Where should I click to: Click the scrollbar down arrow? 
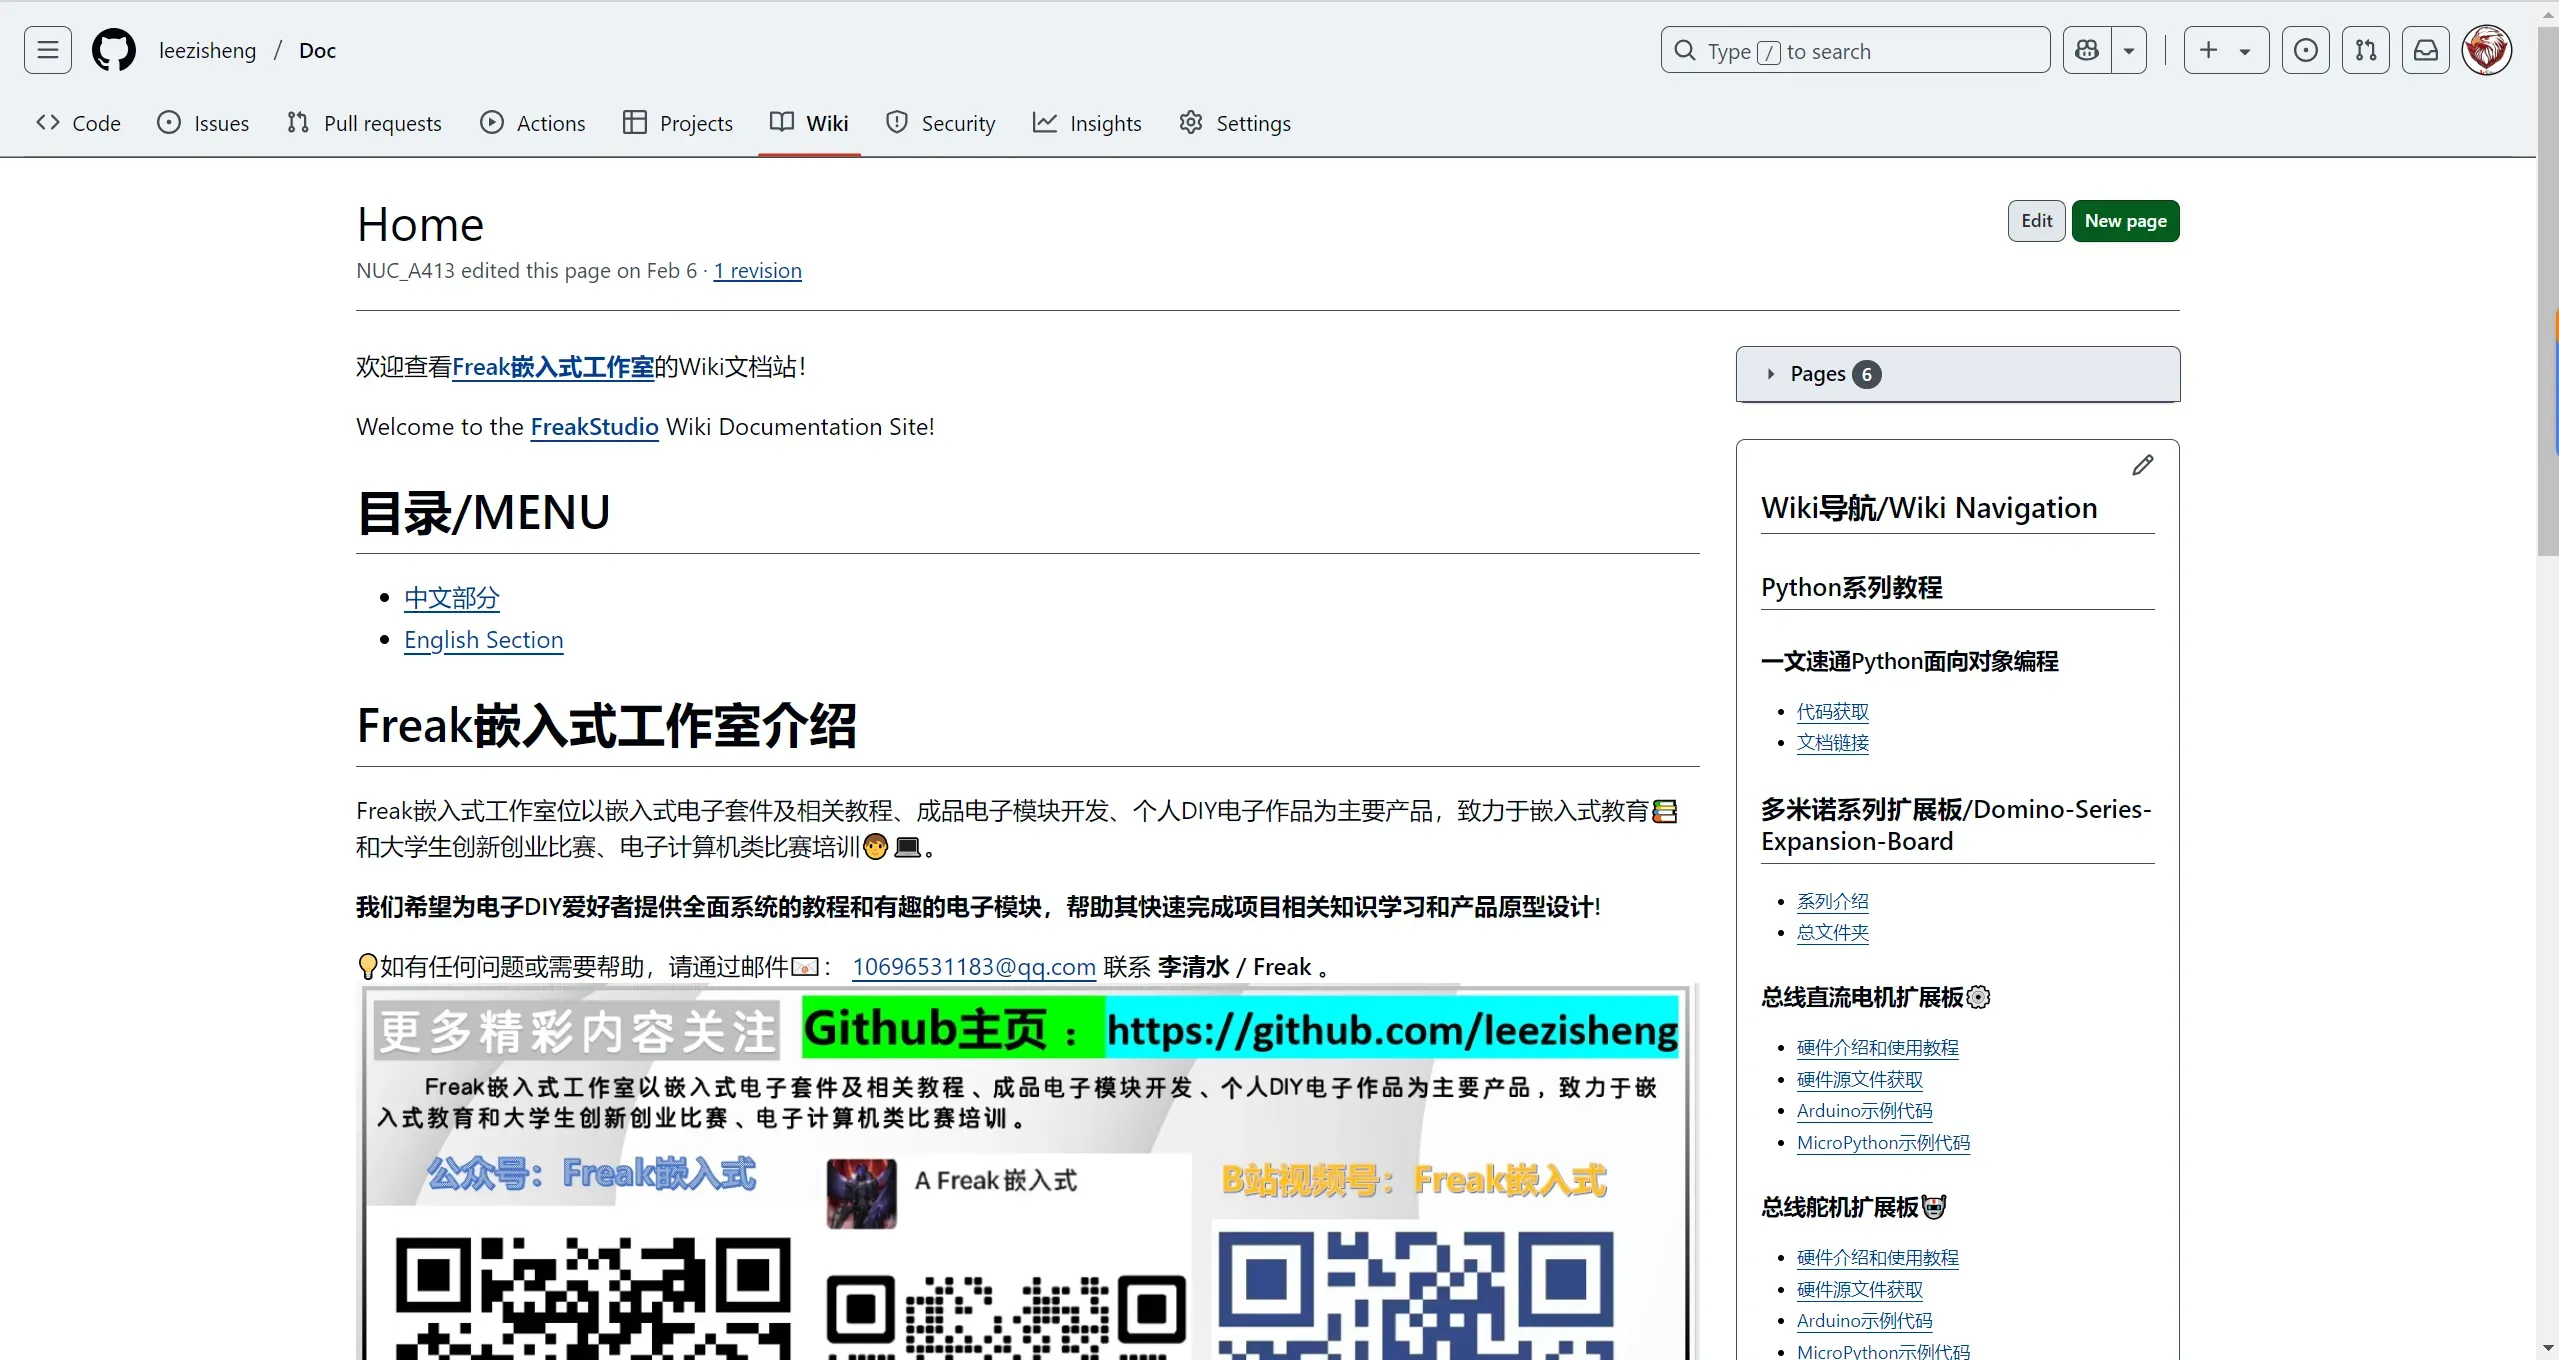[x=2548, y=1349]
